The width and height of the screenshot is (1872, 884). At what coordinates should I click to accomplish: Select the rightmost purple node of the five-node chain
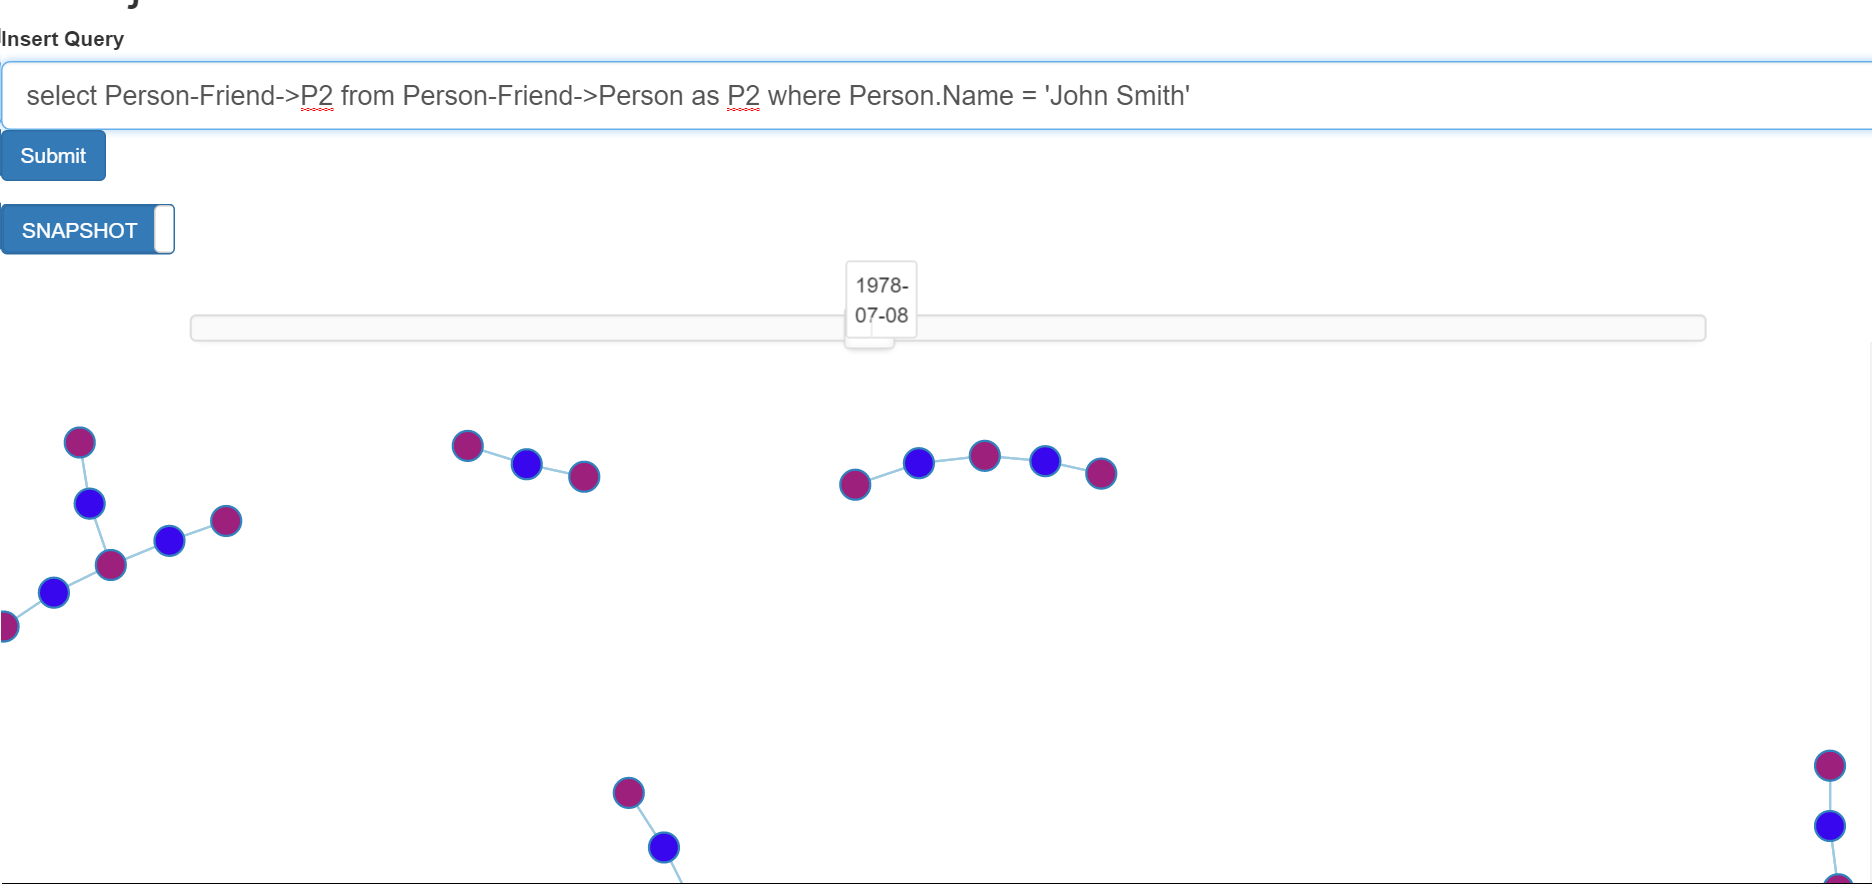[x=1101, y=473]
